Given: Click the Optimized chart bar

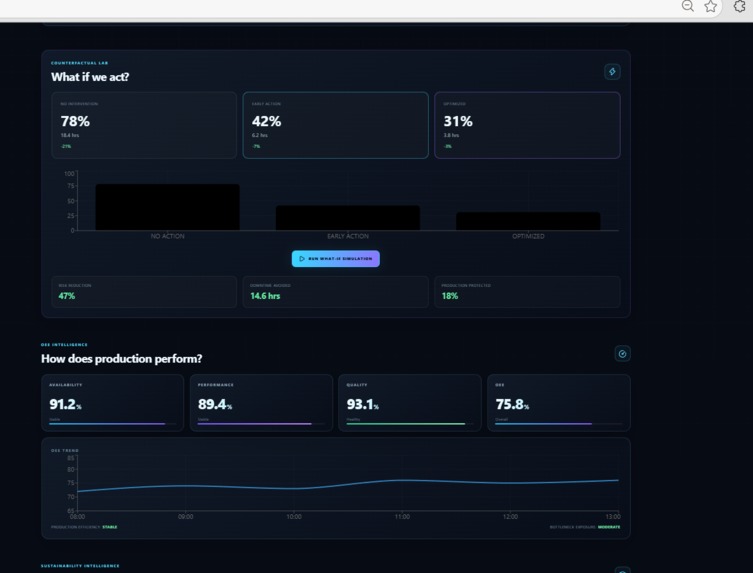Looking at the screenshot, I should coord(528,221).
